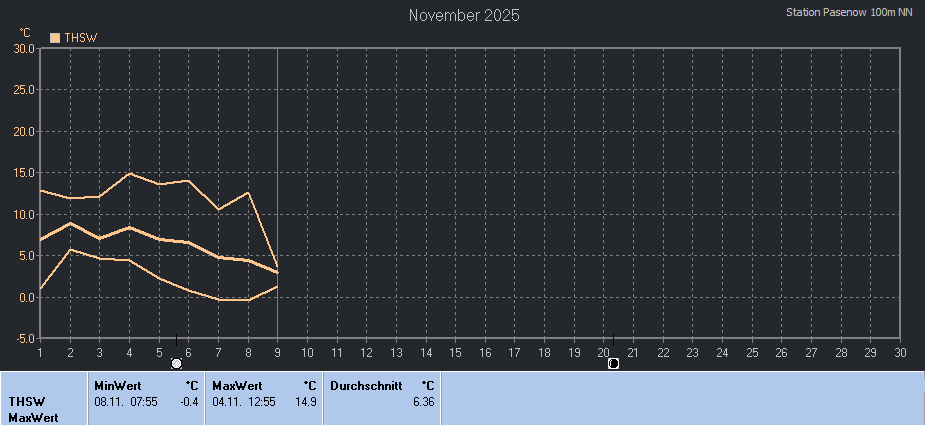Image resolution: width=925 pixels, height=425 pixels.
Task: Click the November 2025 chart title
Action: coord(464,16)
